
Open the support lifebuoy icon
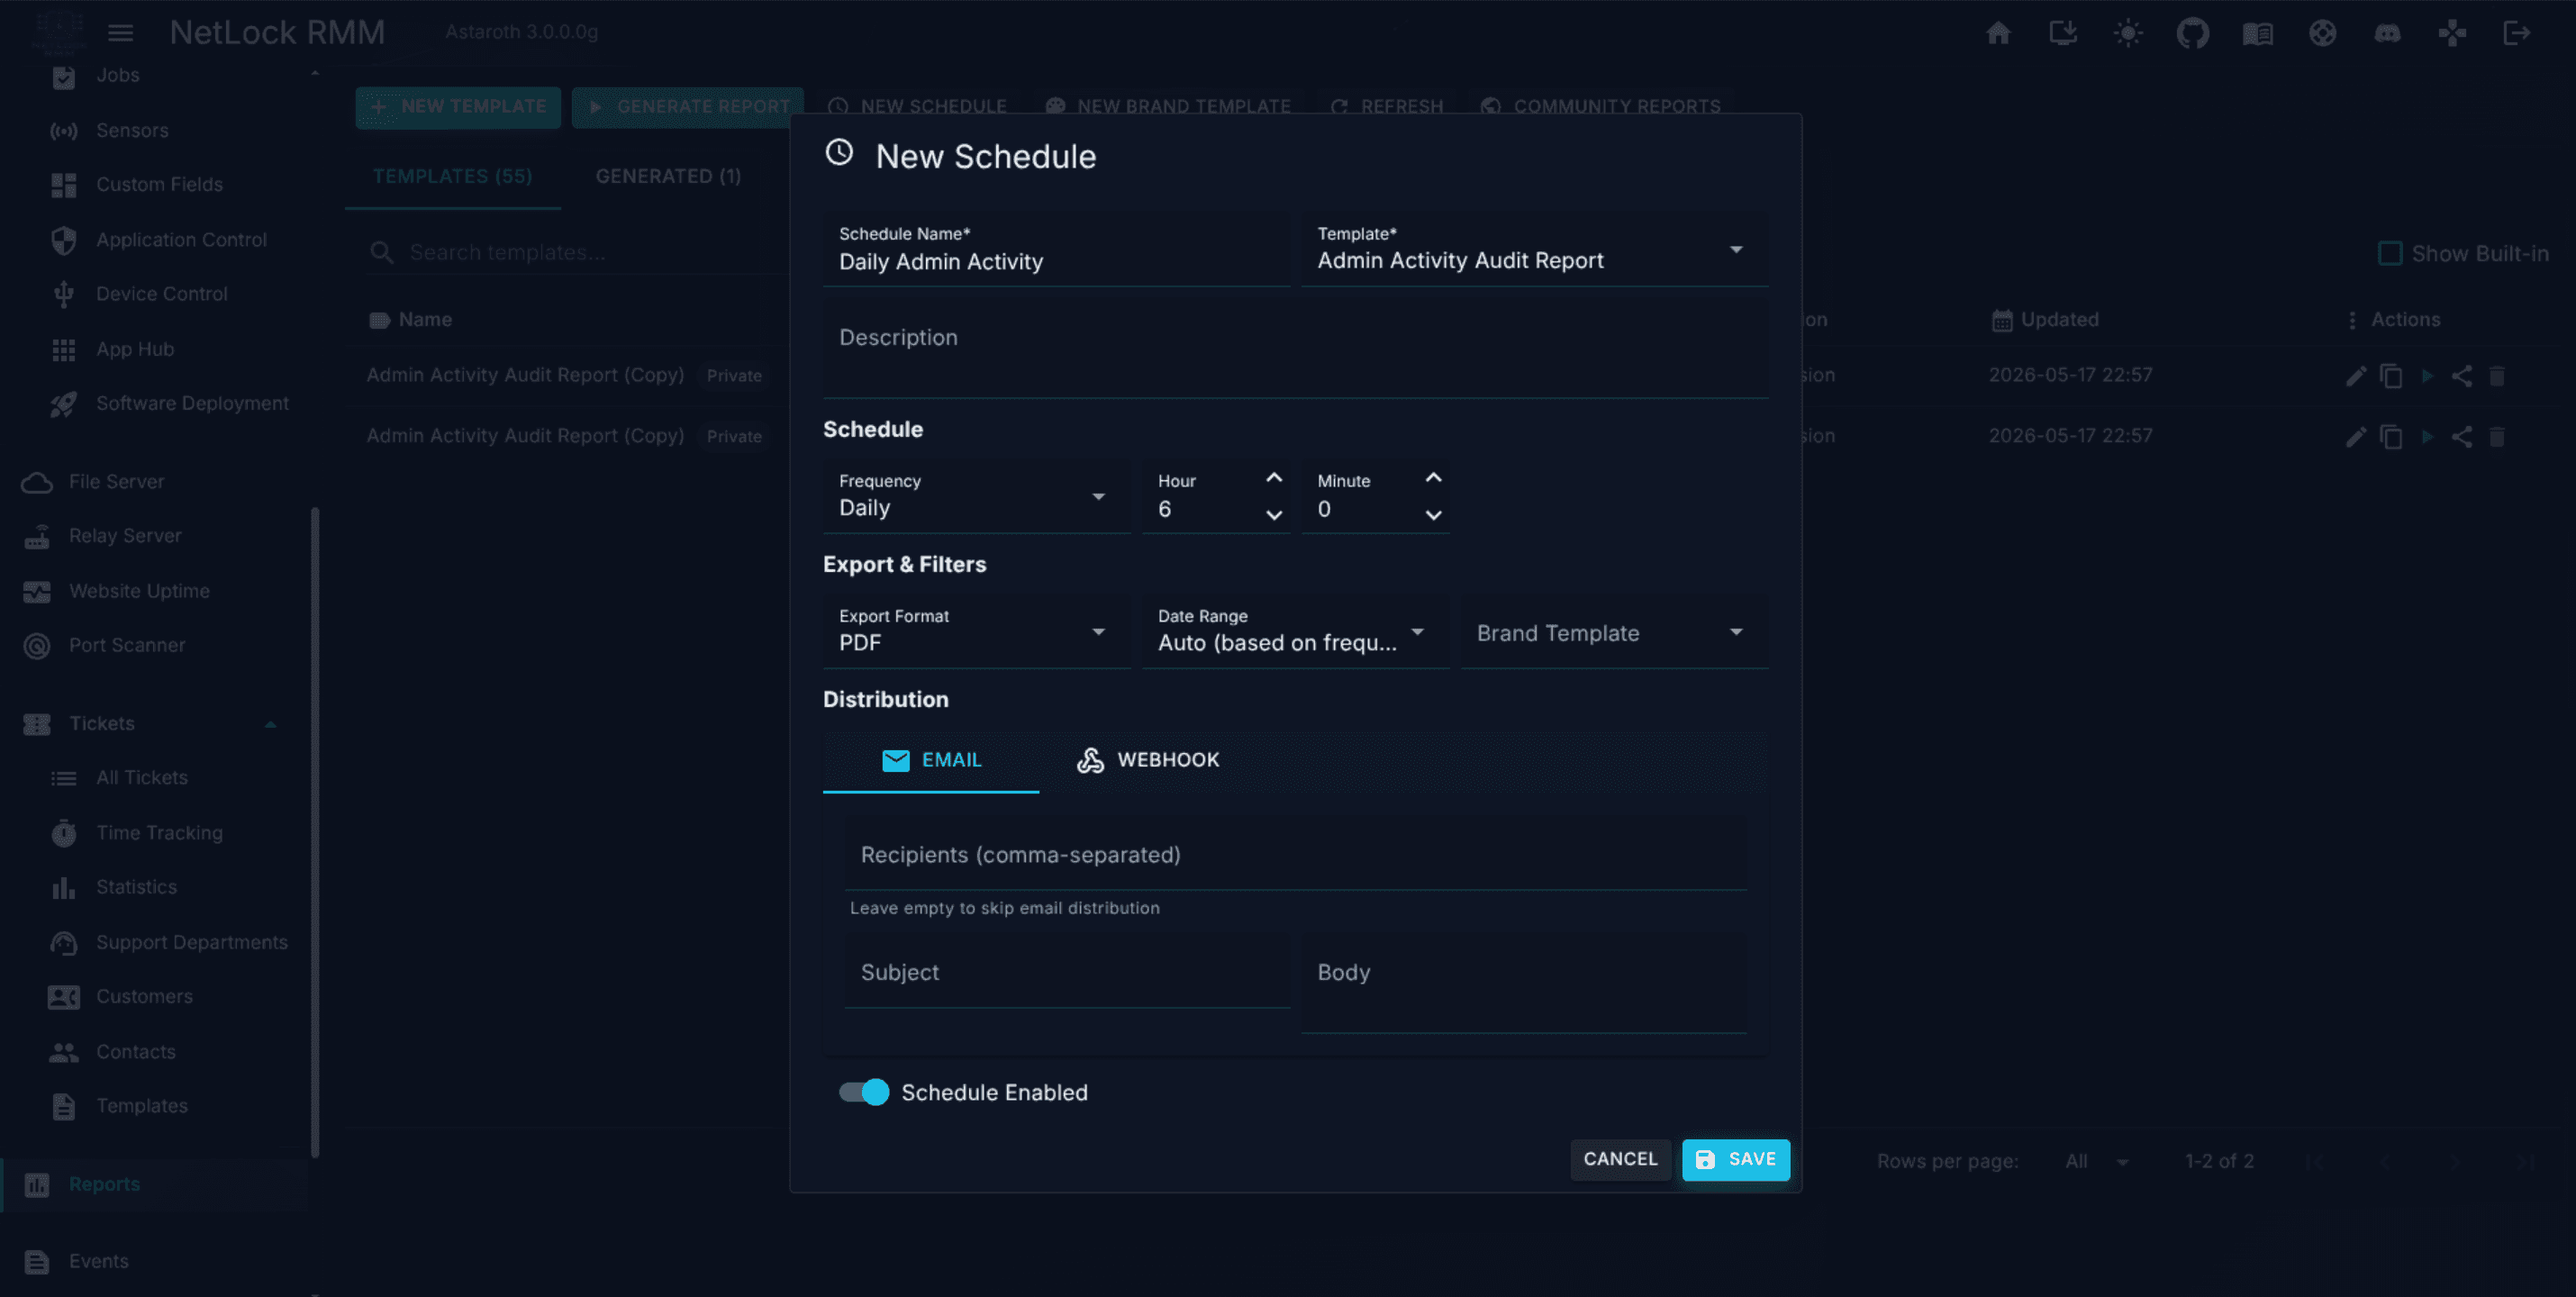click(2323, 33)
